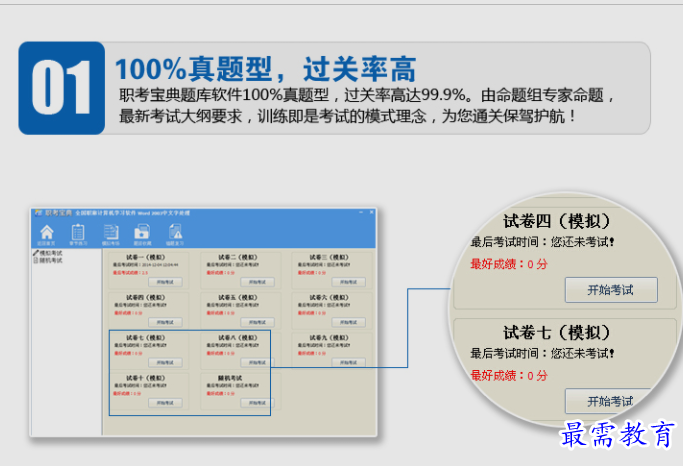Click 最后考试时间 line under magnified 试卷七
683x466 pixels.
[x=542, y=353]
